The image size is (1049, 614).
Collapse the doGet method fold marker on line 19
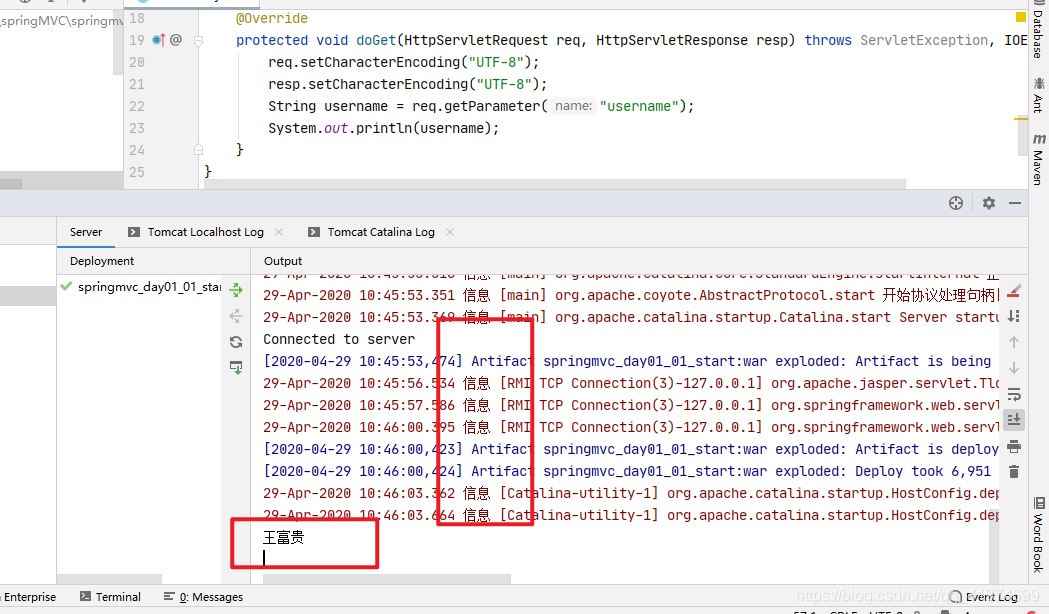coord(199,41)
